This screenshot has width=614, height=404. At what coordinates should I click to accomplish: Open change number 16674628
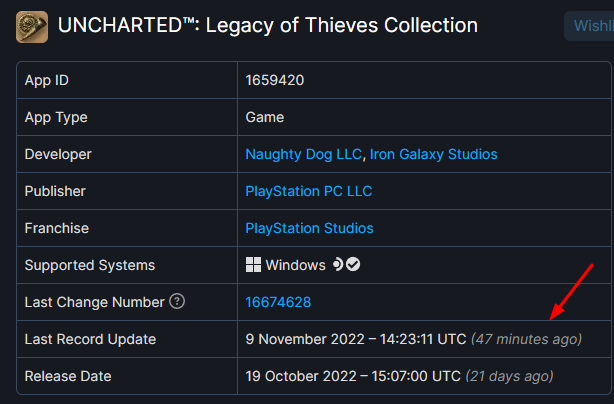click(x=278, y=302)
